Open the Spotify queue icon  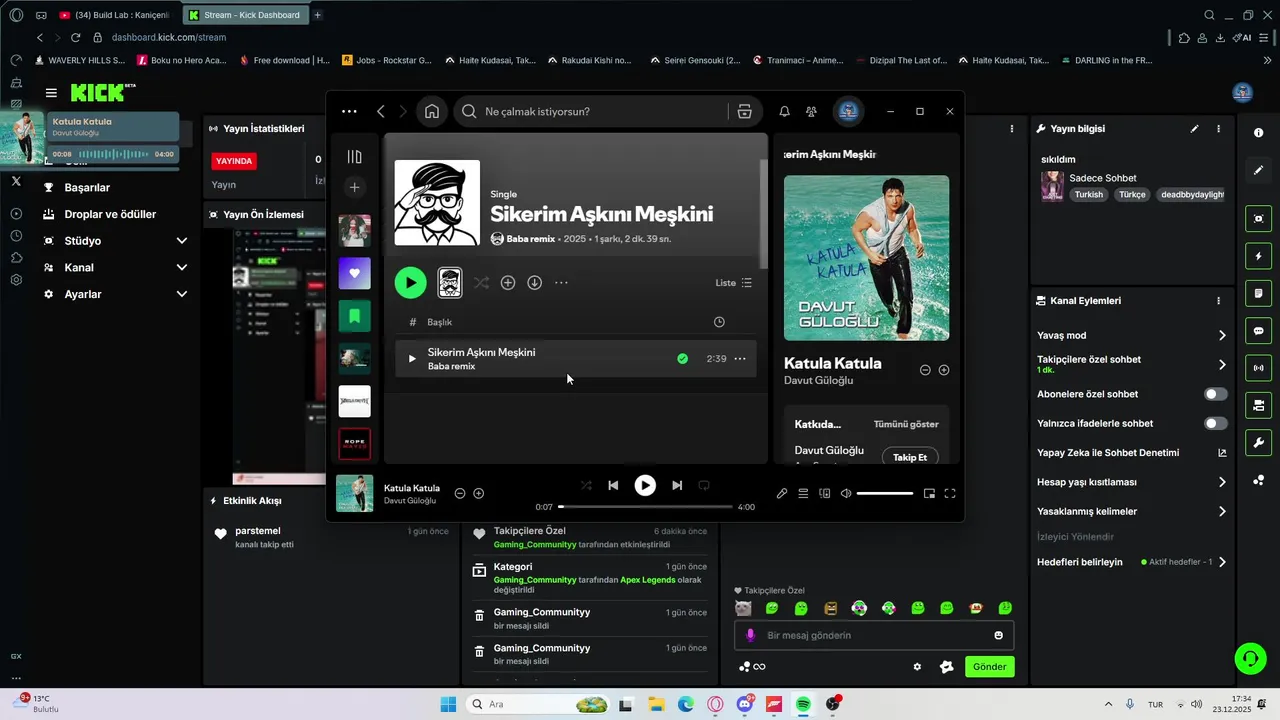pos(803,493)
